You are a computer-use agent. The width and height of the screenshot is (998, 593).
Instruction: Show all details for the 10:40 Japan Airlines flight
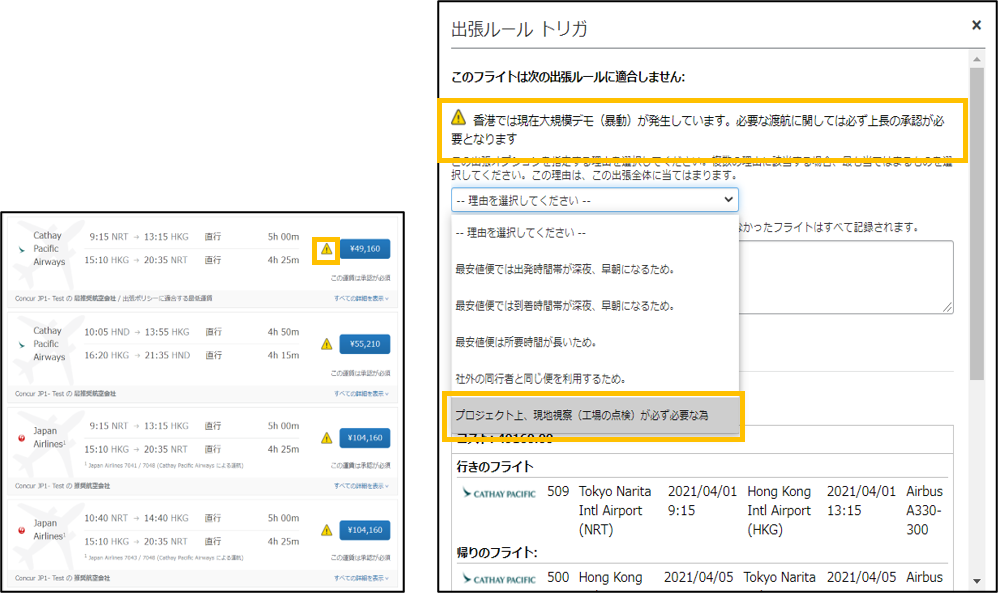(x=361, y=578)
